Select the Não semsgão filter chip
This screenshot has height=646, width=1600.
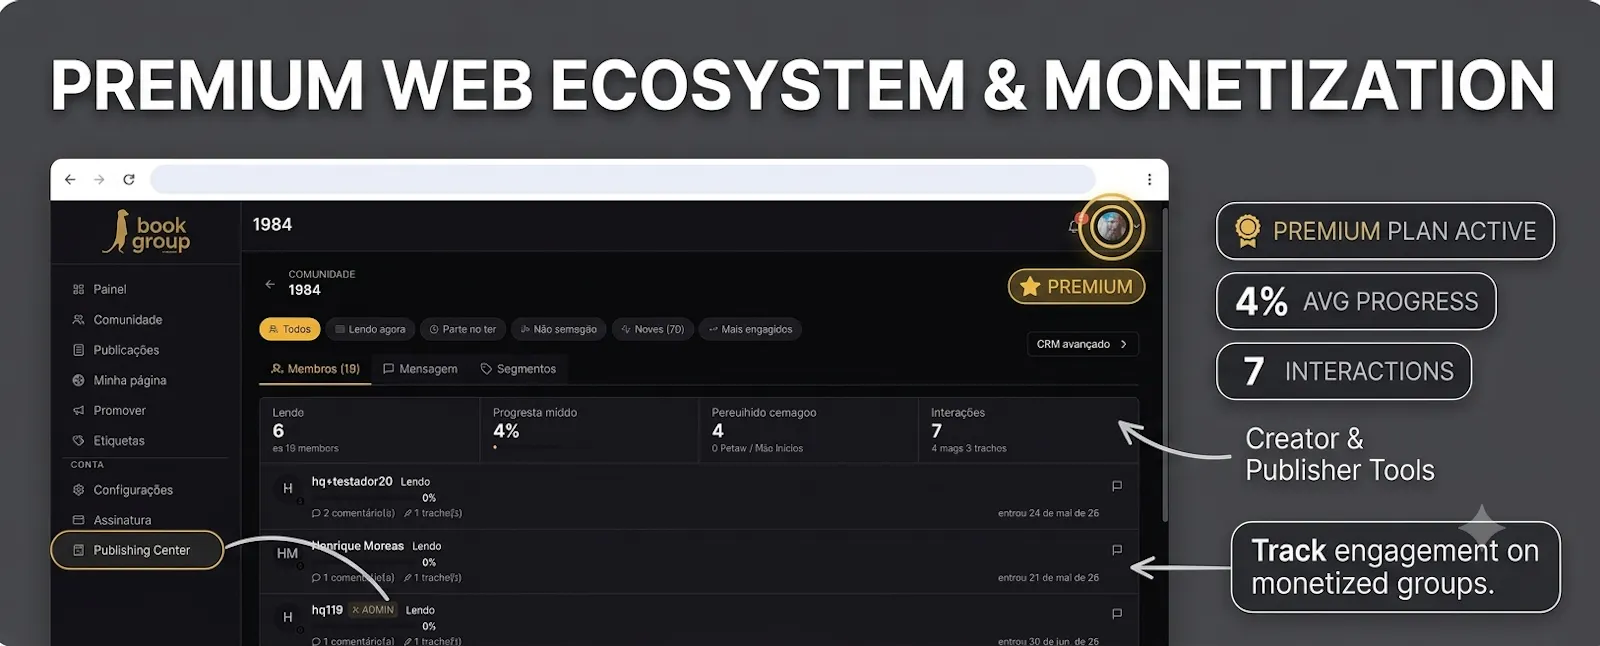click(x=559, y=329)
